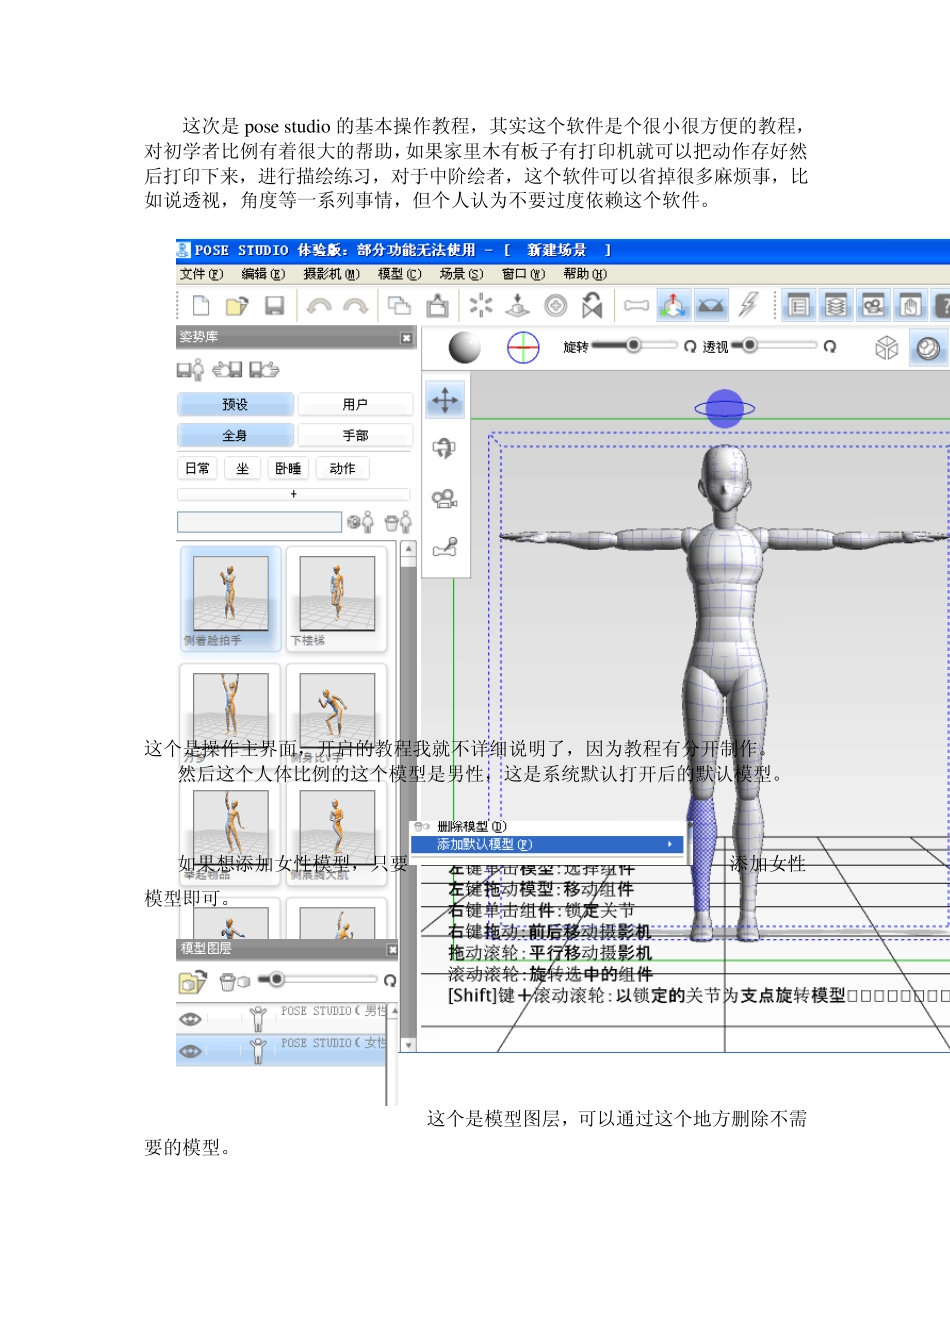Switch to the 预设 pose tab
The width and height of the screenshot is (950, 1344).
click(235, 404)
